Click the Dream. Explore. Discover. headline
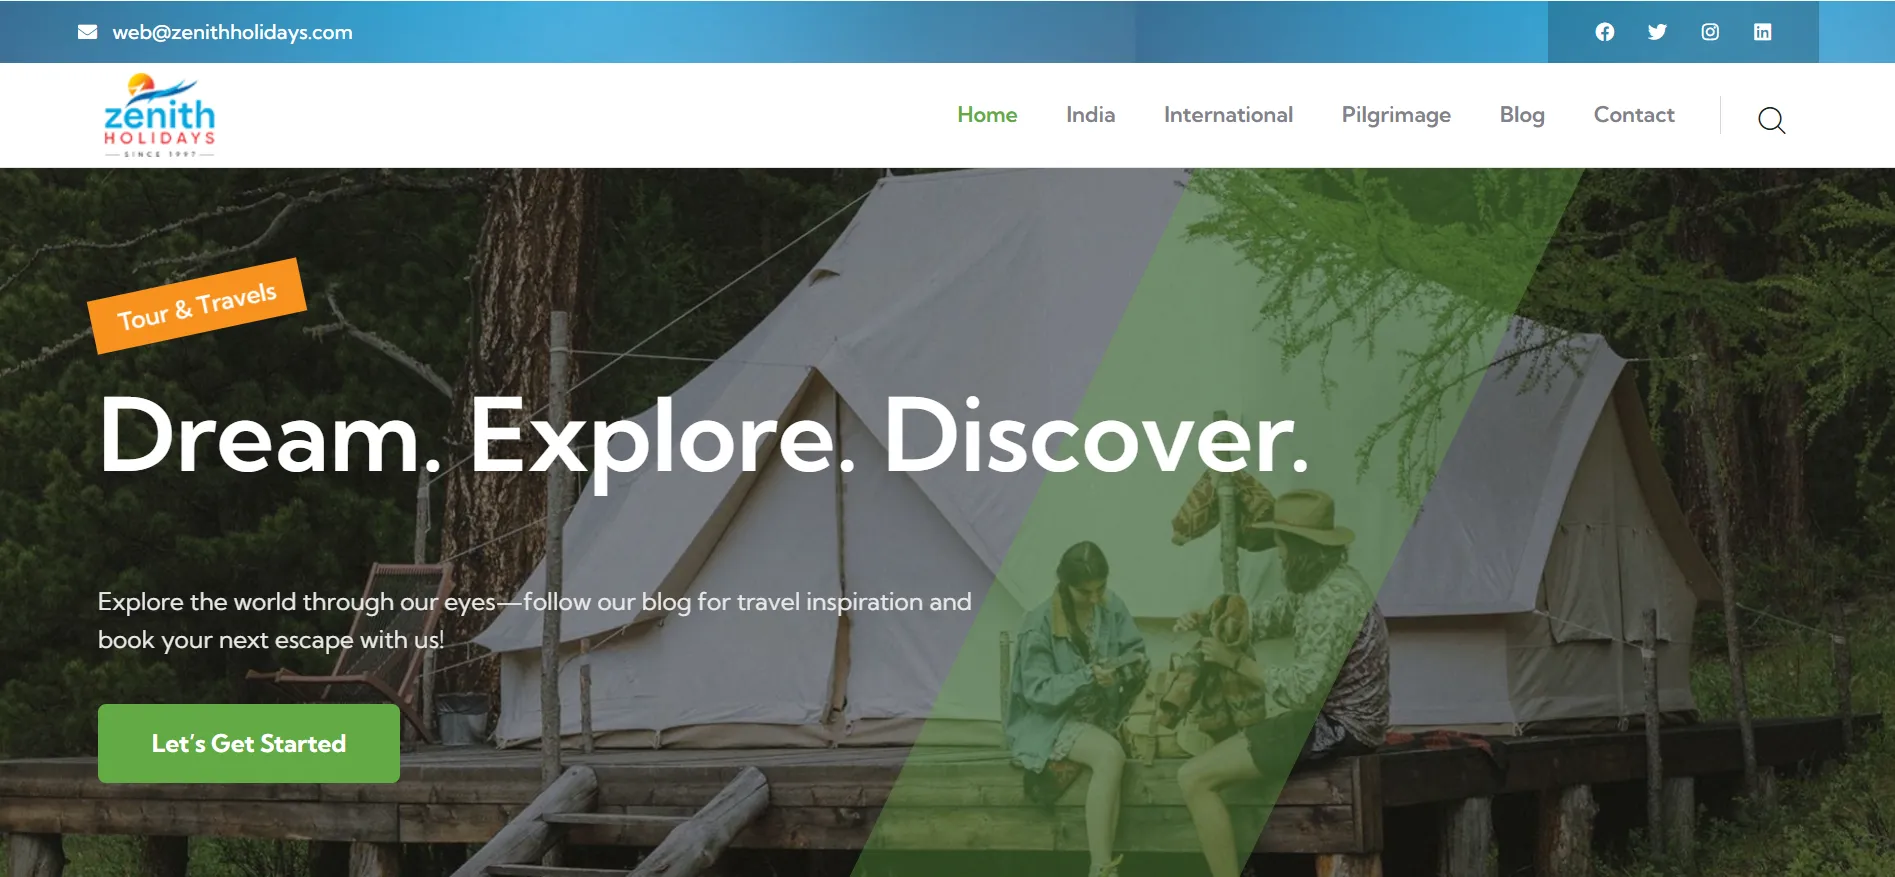 704,438
